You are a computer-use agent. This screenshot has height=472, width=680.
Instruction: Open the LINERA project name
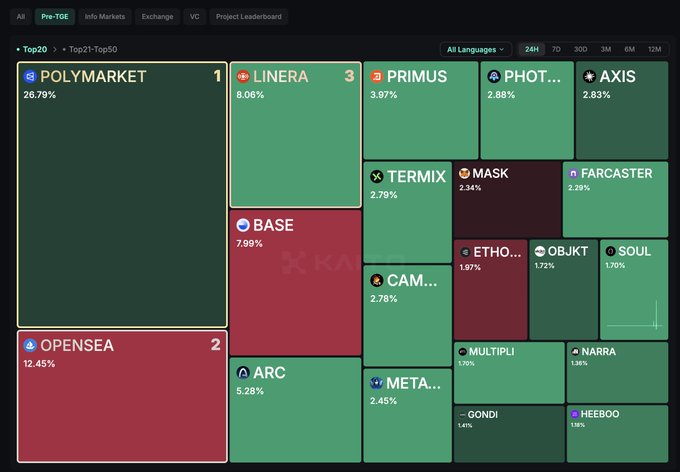(x=281, y=77)
